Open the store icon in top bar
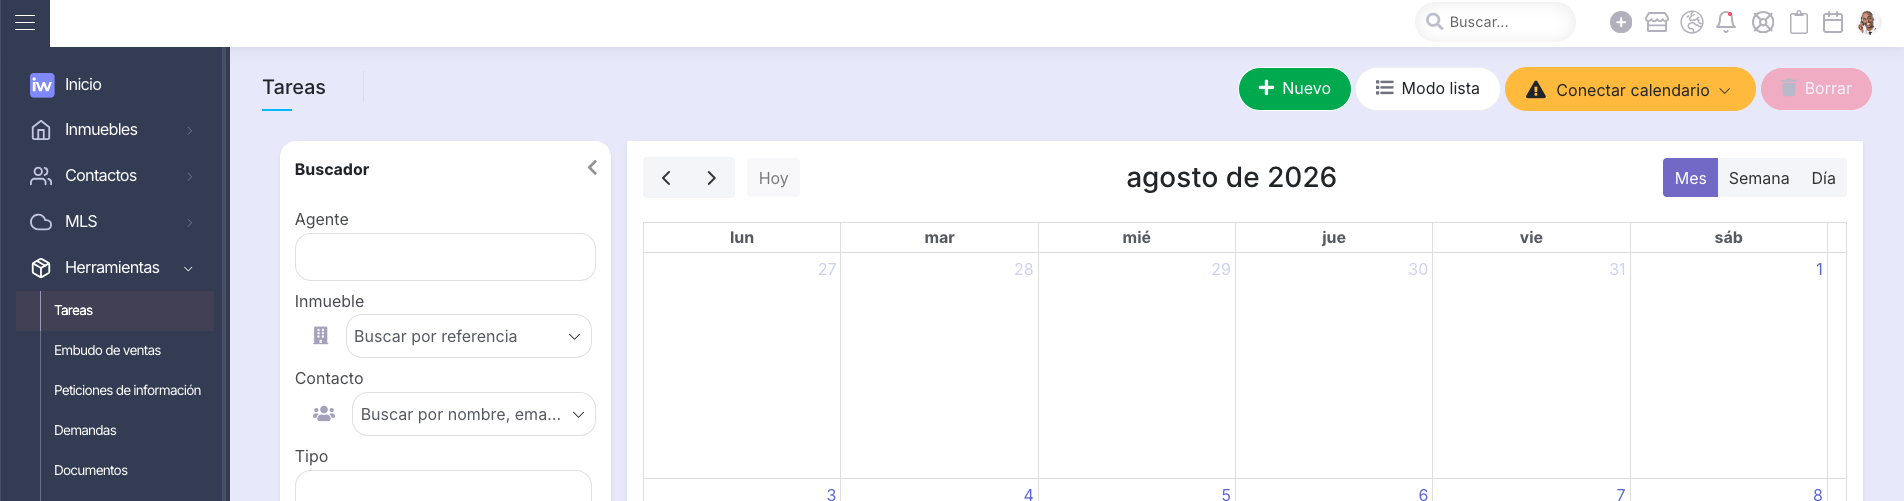Viewport: 1904px width, 501px height. pos(1657,22)
